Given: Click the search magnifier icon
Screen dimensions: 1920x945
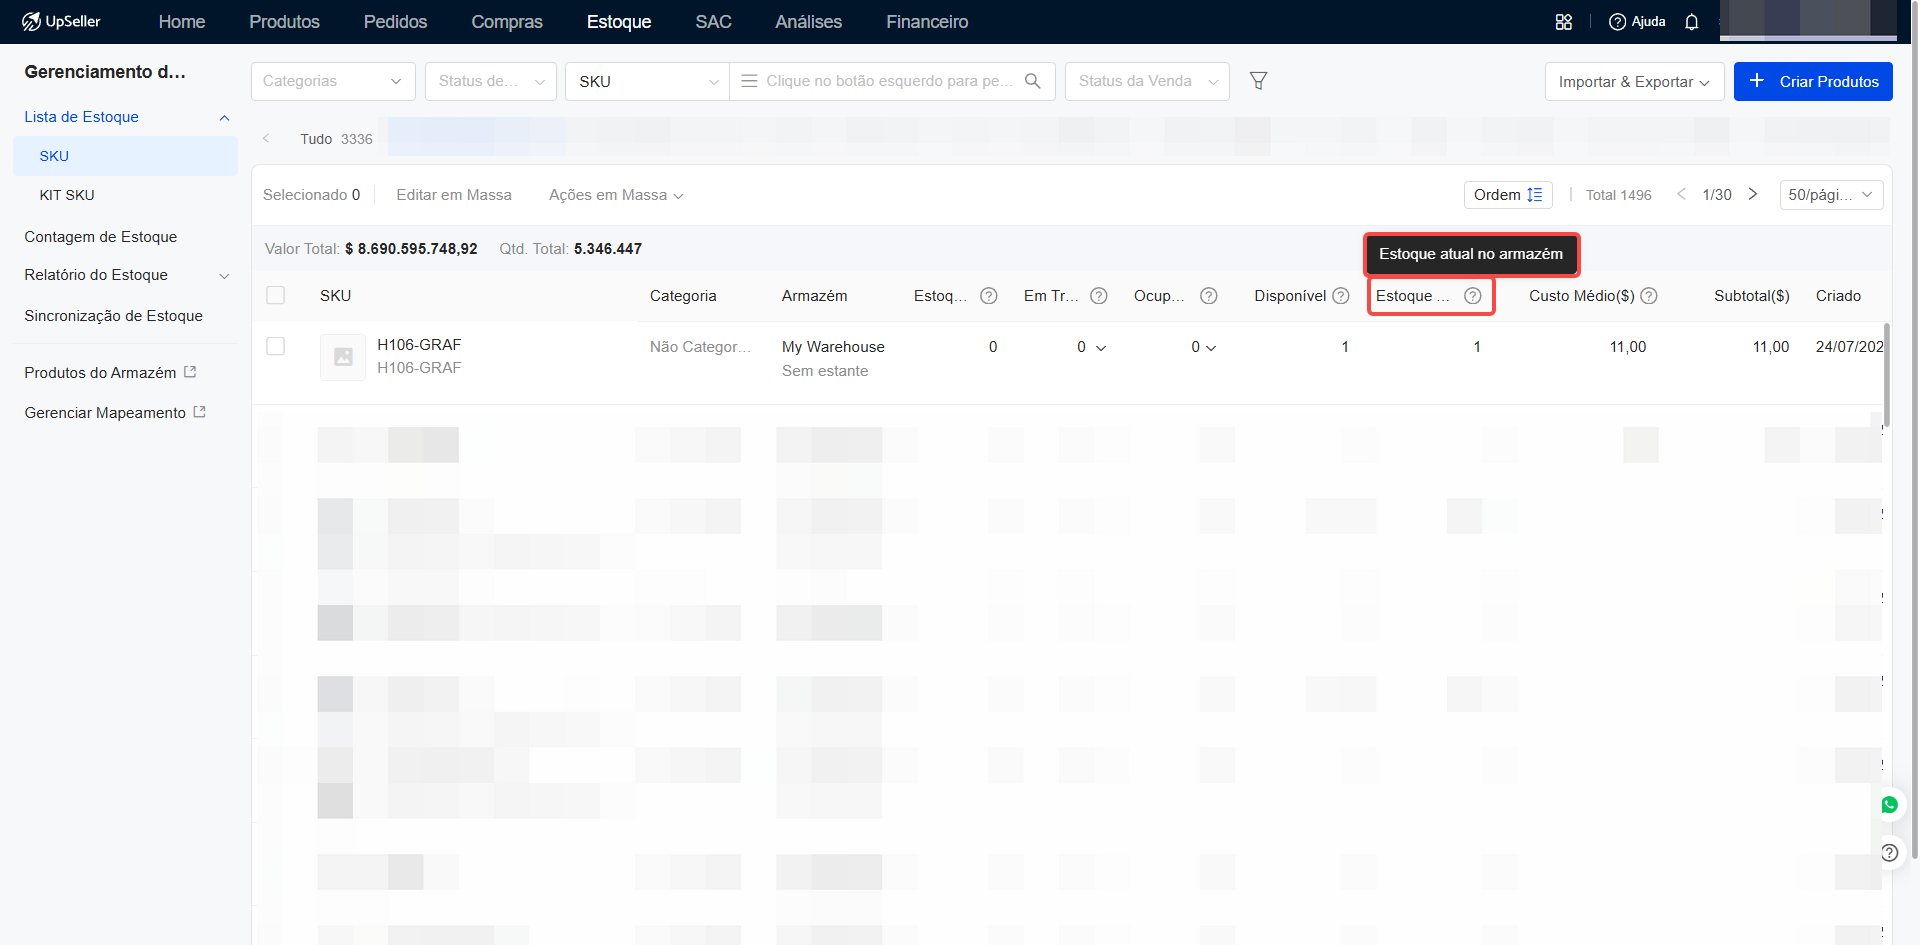Looking at the screenshot, I should click(1033, 81).
